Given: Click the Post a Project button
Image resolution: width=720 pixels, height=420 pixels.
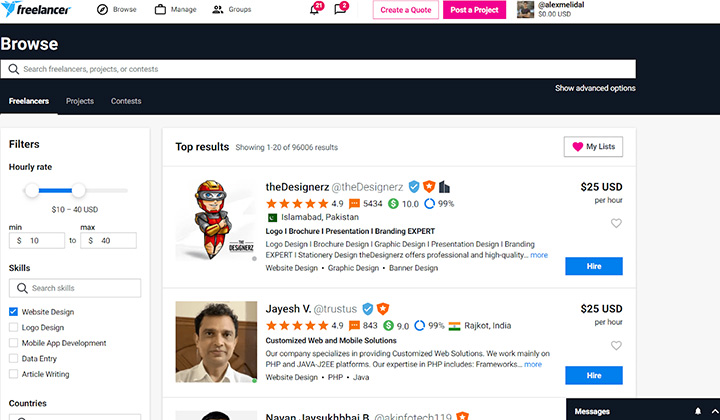Looking at the screenshot, I should [x=474, y=10].
